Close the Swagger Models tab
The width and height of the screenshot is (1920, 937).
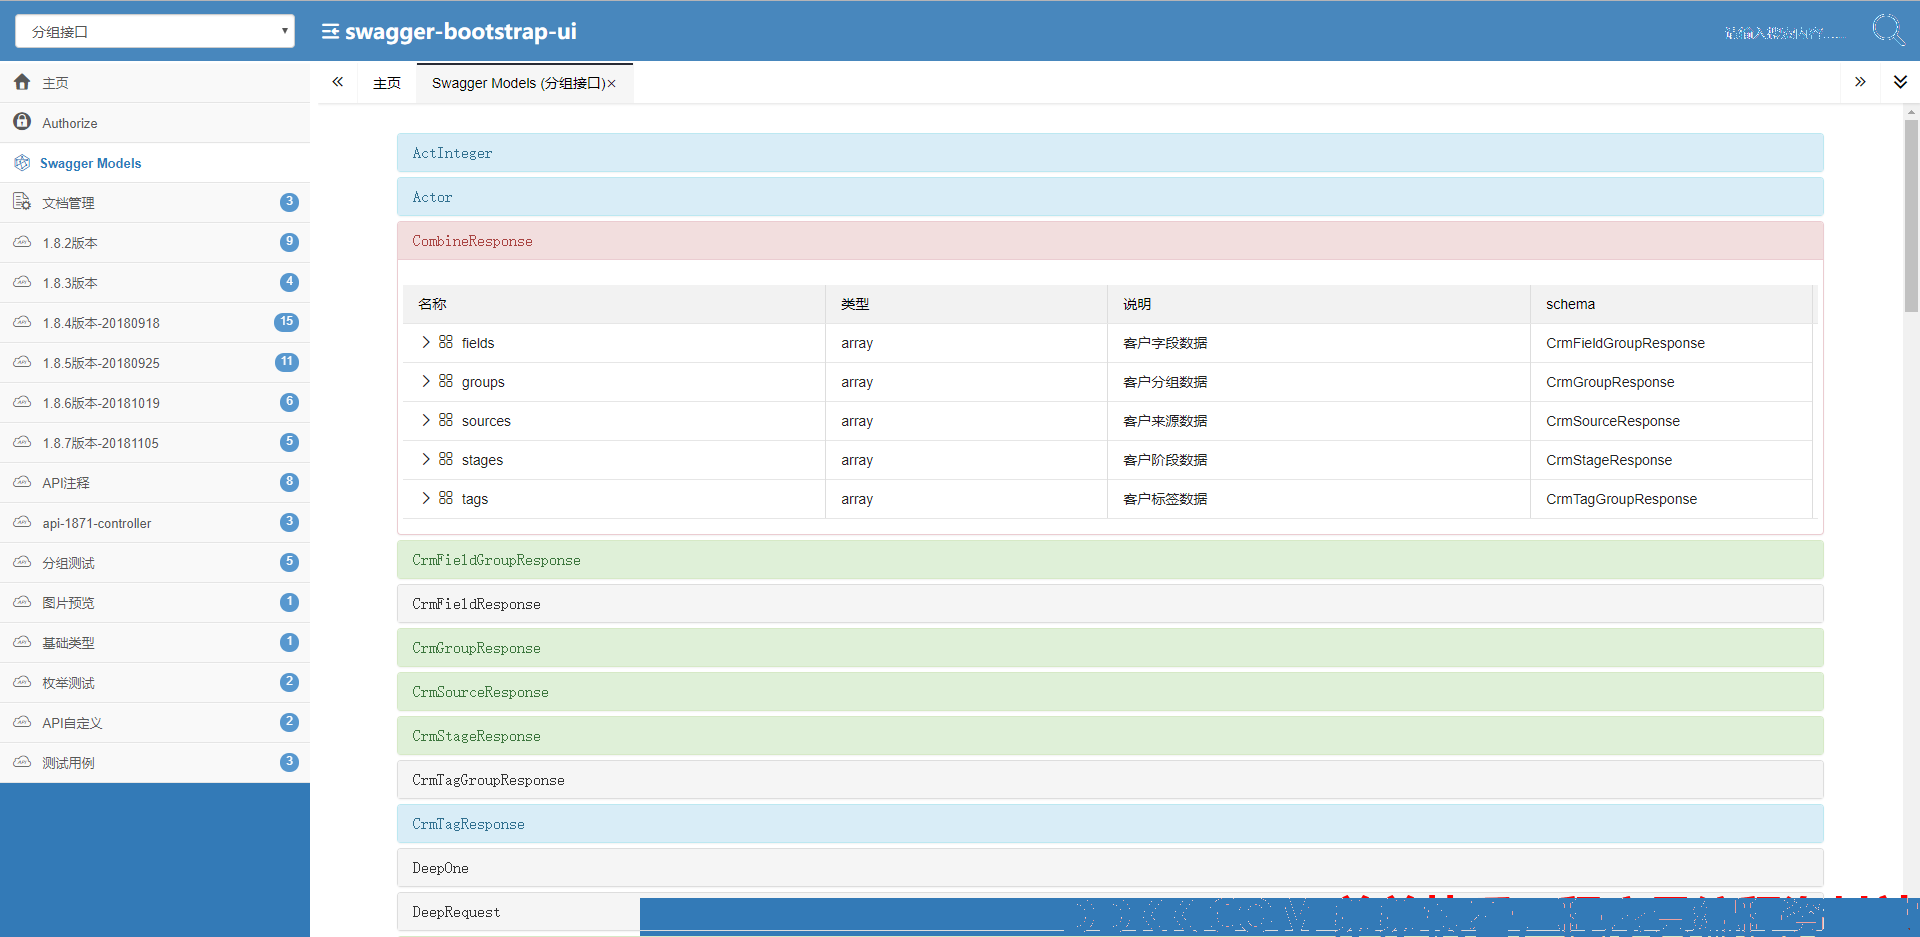pyautogui.click(x=612, y=84)
